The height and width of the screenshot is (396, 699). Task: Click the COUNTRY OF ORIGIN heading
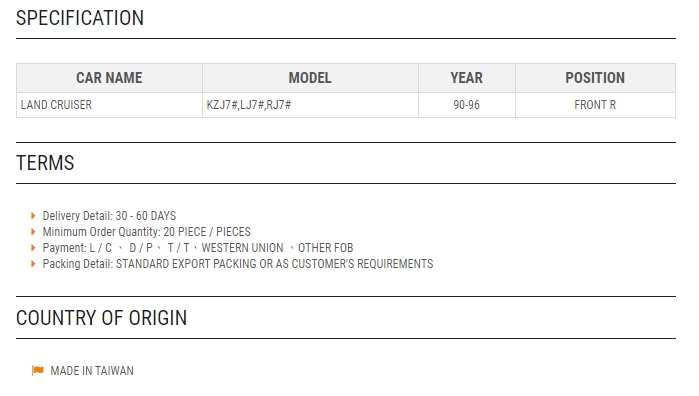coord(101,318)
